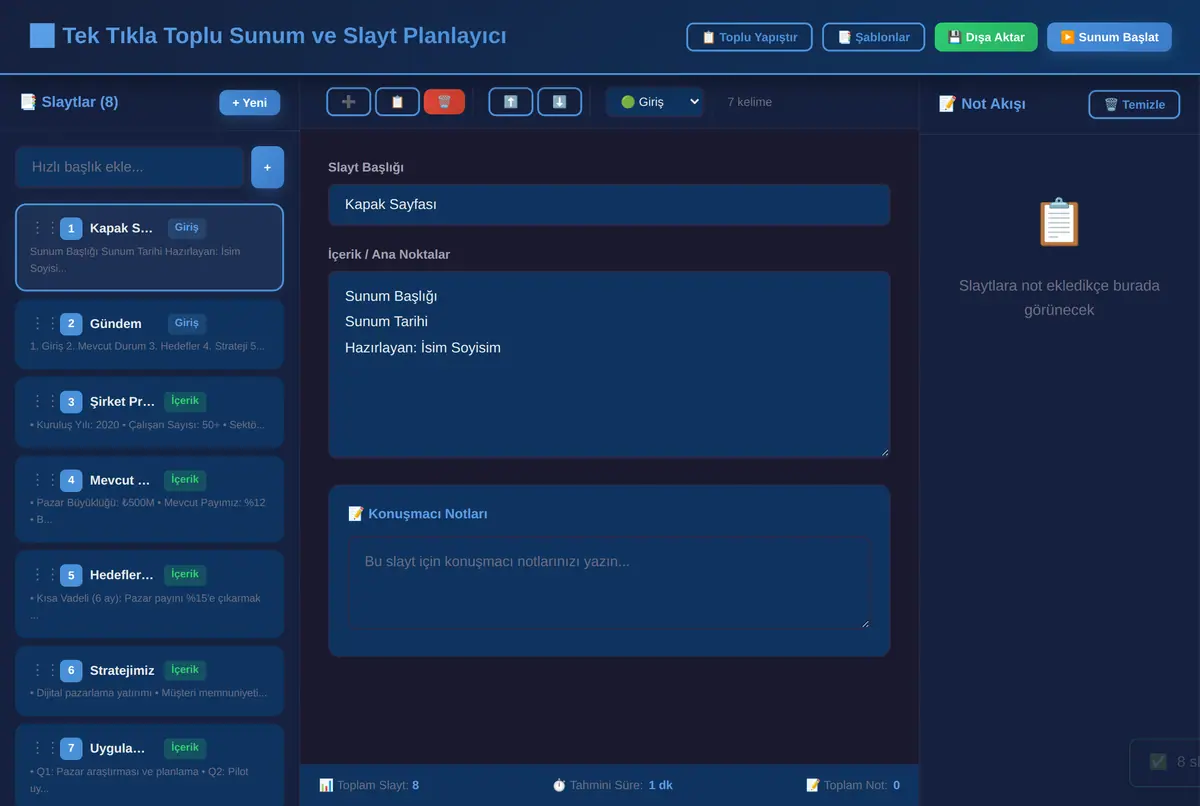Open the Giriş slide type dropdown

[x=655, y=102]
